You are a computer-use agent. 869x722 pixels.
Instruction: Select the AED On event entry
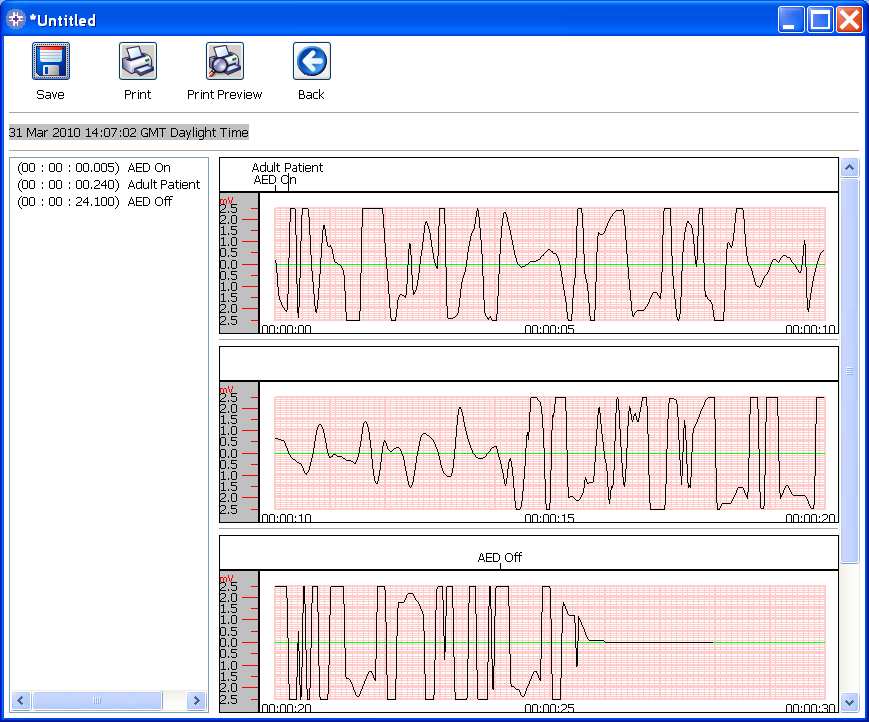pyautogui.click(x=94, y=167)
